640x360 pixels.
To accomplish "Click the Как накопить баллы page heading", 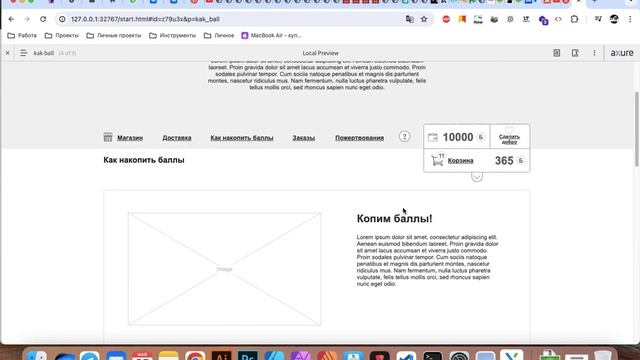I will pos(144,160).
